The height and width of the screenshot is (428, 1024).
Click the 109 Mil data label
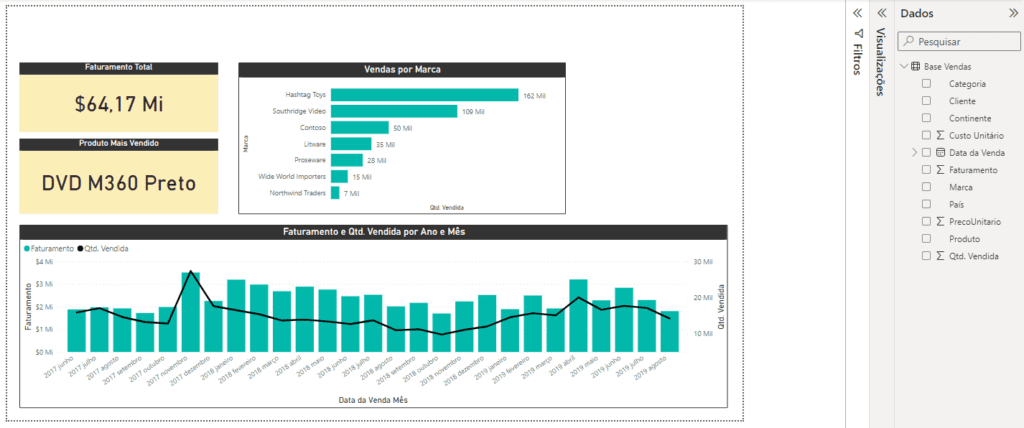click(x=473, y=112)
